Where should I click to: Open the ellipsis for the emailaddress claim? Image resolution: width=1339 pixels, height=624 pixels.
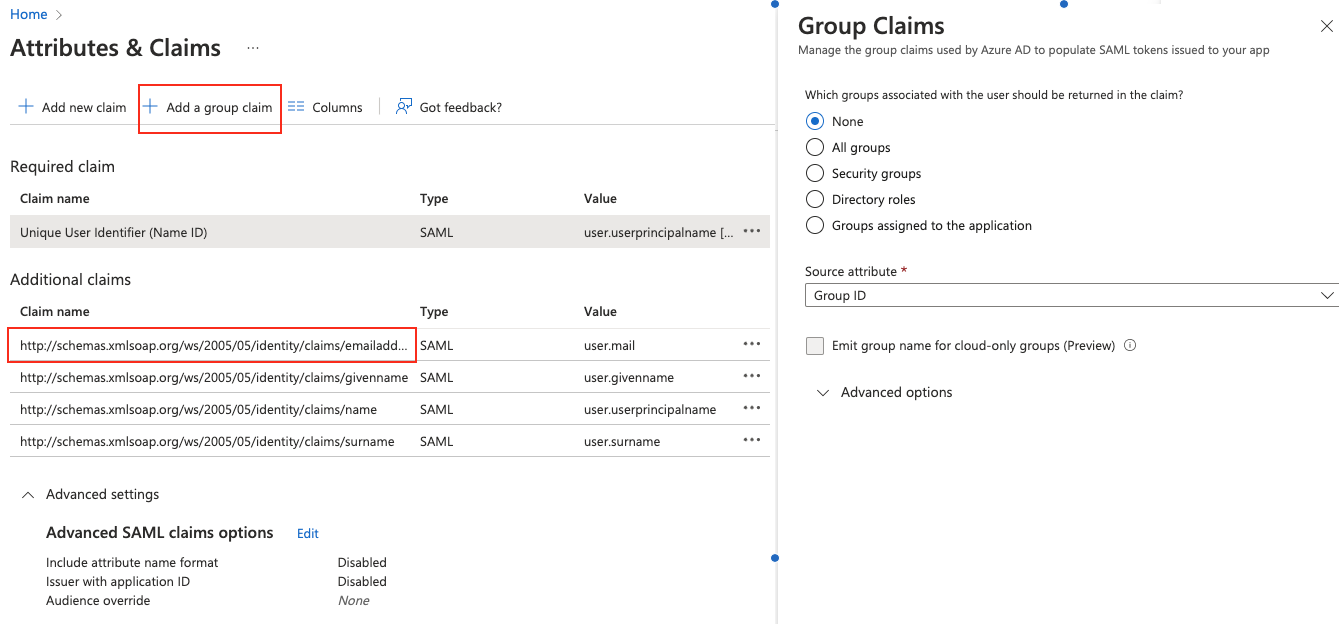click(x=751, y=345)
